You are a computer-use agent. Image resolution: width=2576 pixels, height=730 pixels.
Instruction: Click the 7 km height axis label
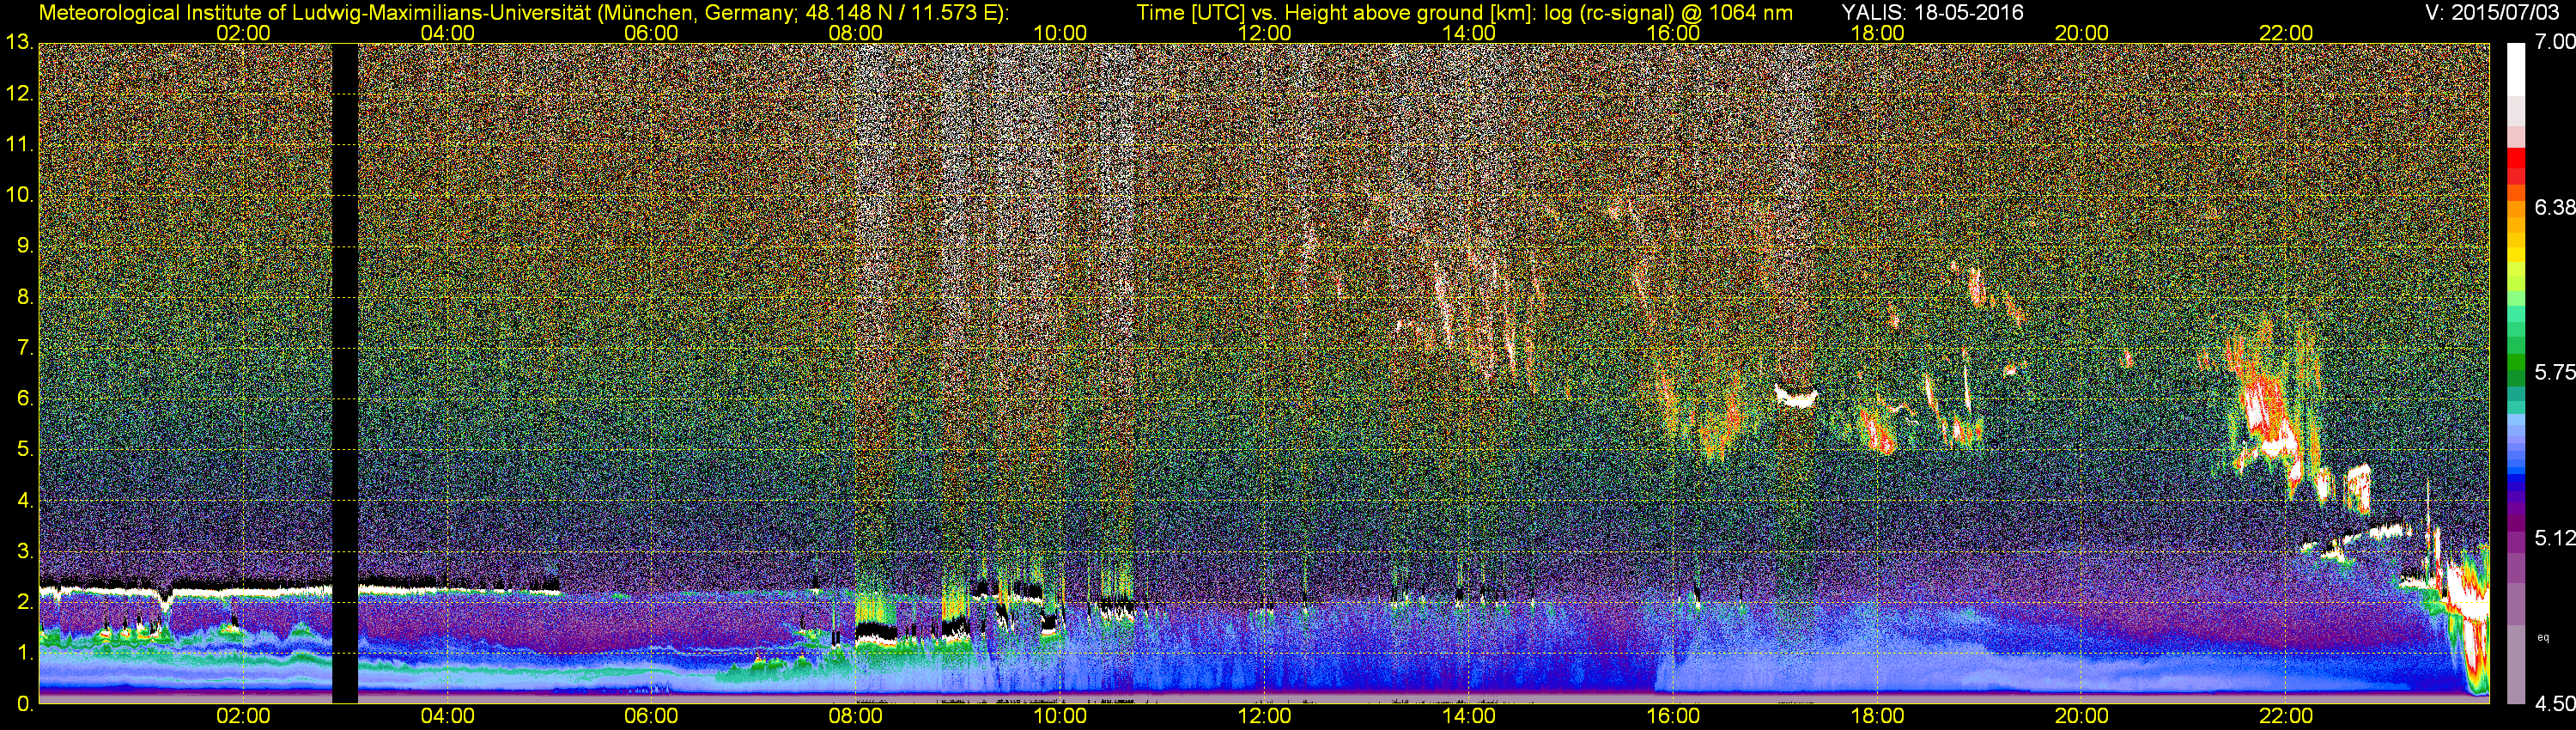pyautogui.click(x=25, y=348)
